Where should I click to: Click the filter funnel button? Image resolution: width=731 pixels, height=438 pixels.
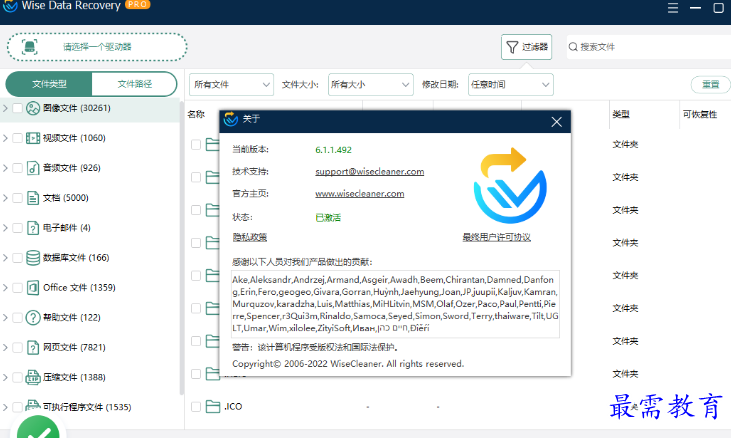(x=526, y=47)
